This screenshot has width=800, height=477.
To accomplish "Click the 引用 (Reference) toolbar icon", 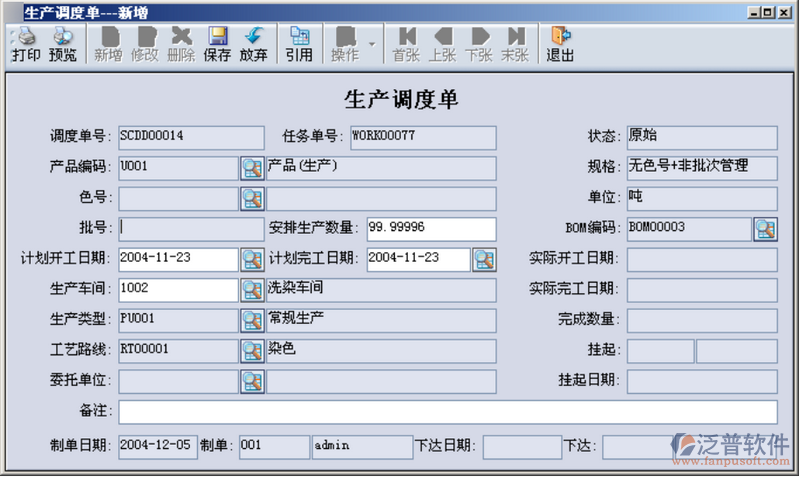I will click(298, 45).
